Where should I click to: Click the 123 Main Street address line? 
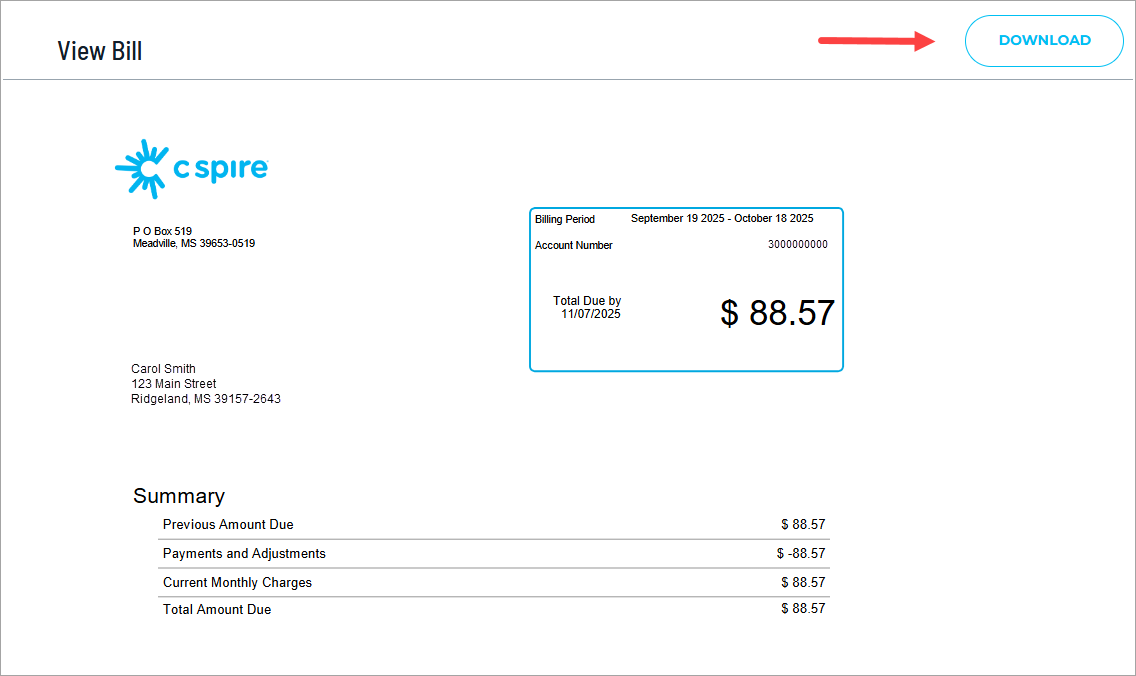click(174, 384)
